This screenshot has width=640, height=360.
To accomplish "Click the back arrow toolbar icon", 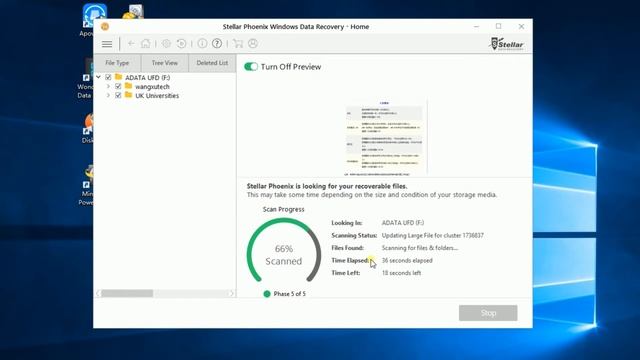I will (131, 43).
